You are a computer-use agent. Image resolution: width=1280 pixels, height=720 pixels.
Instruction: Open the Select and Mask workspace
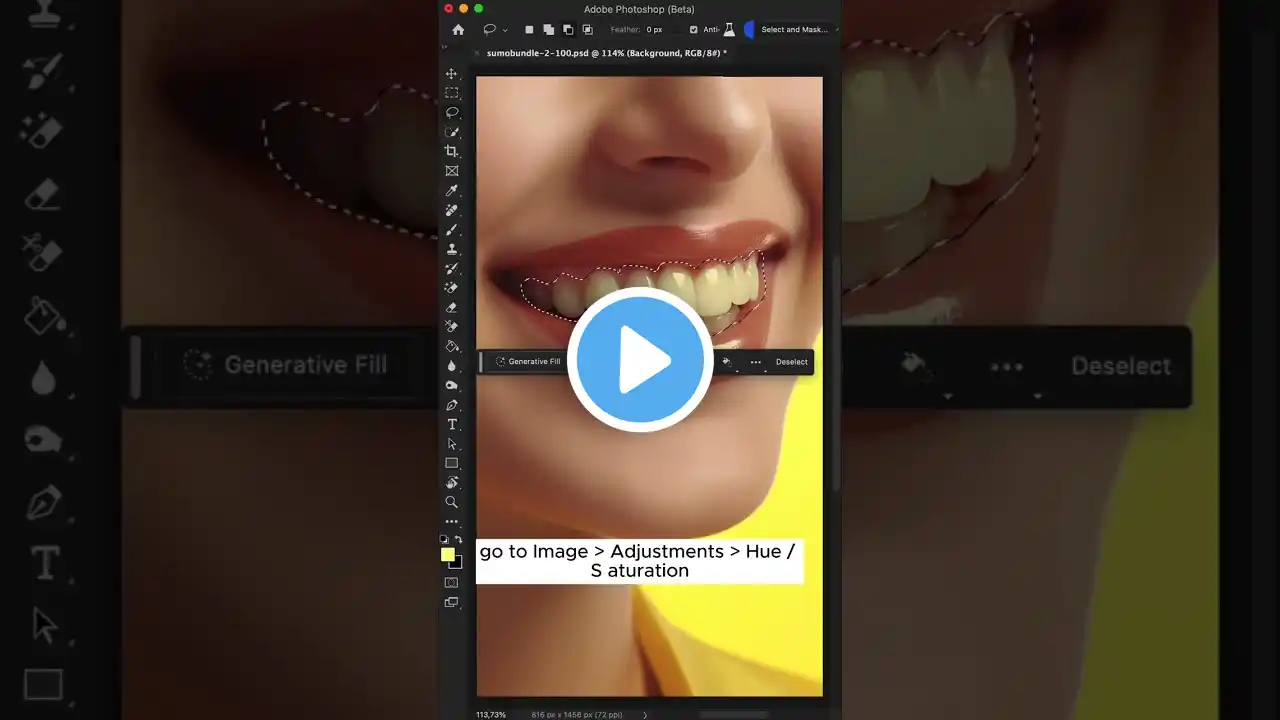tap(795, 30)
